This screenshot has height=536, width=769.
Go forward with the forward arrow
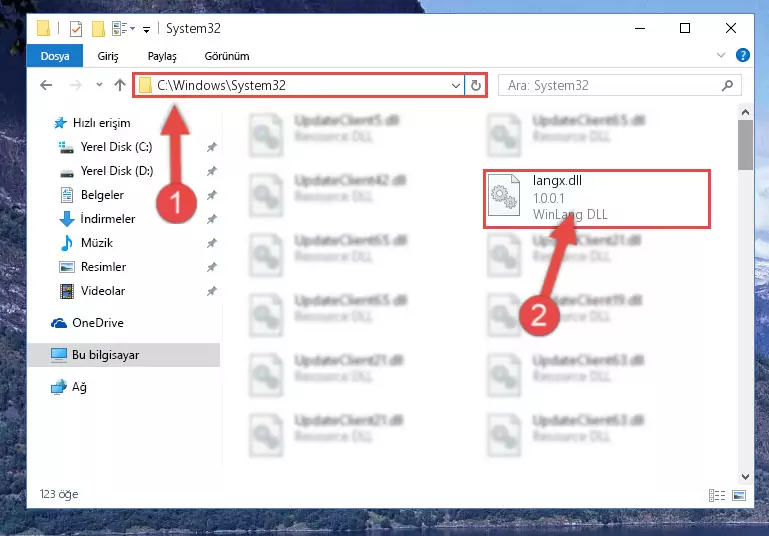tap(76, 85)
